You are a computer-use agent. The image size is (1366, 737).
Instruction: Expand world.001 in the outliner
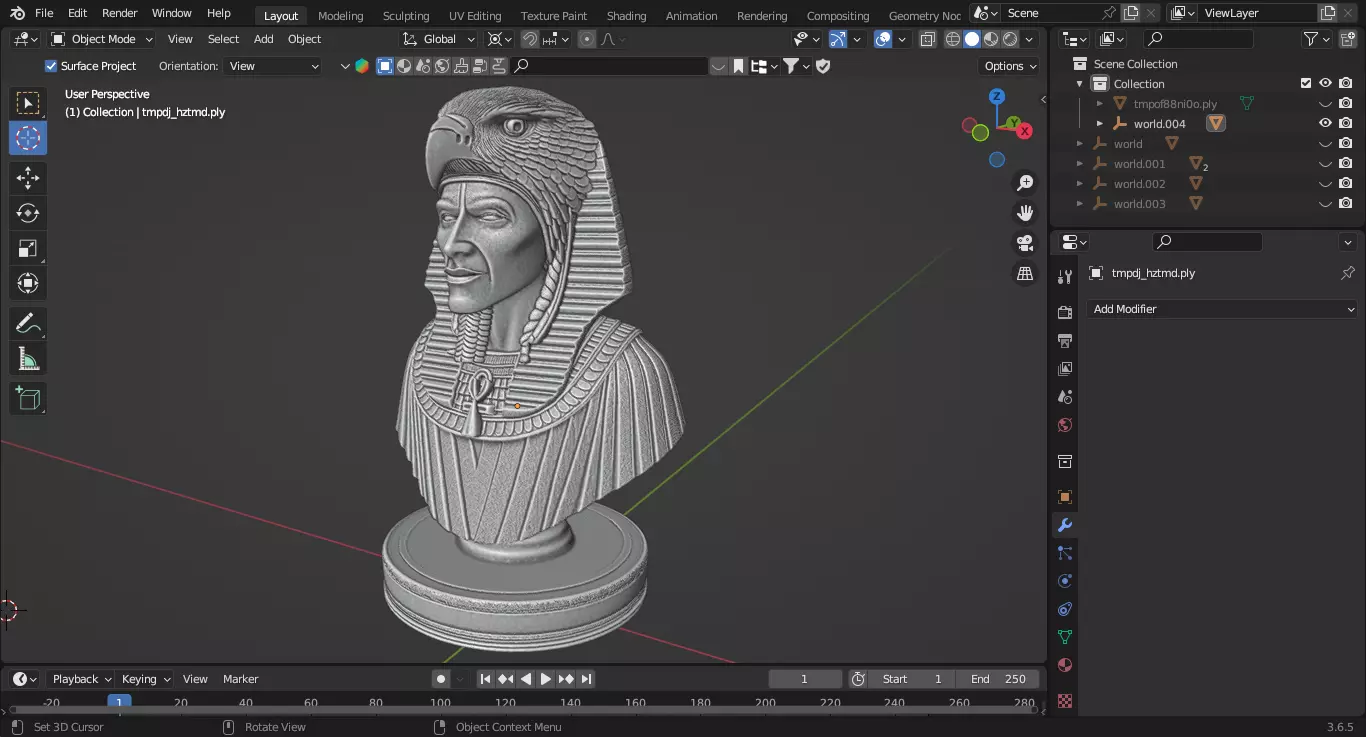tap(1080, 164)
